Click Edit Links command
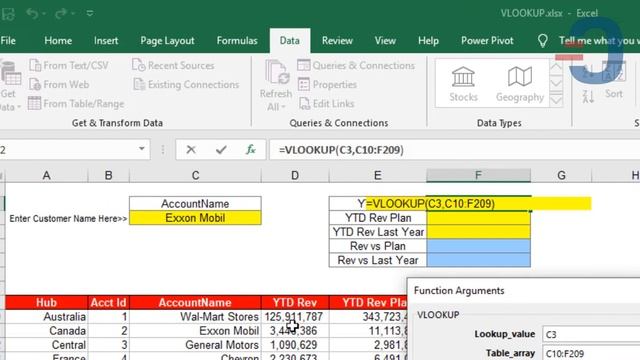The width and height of the screenshot is (640, 360). coord(327,104)
